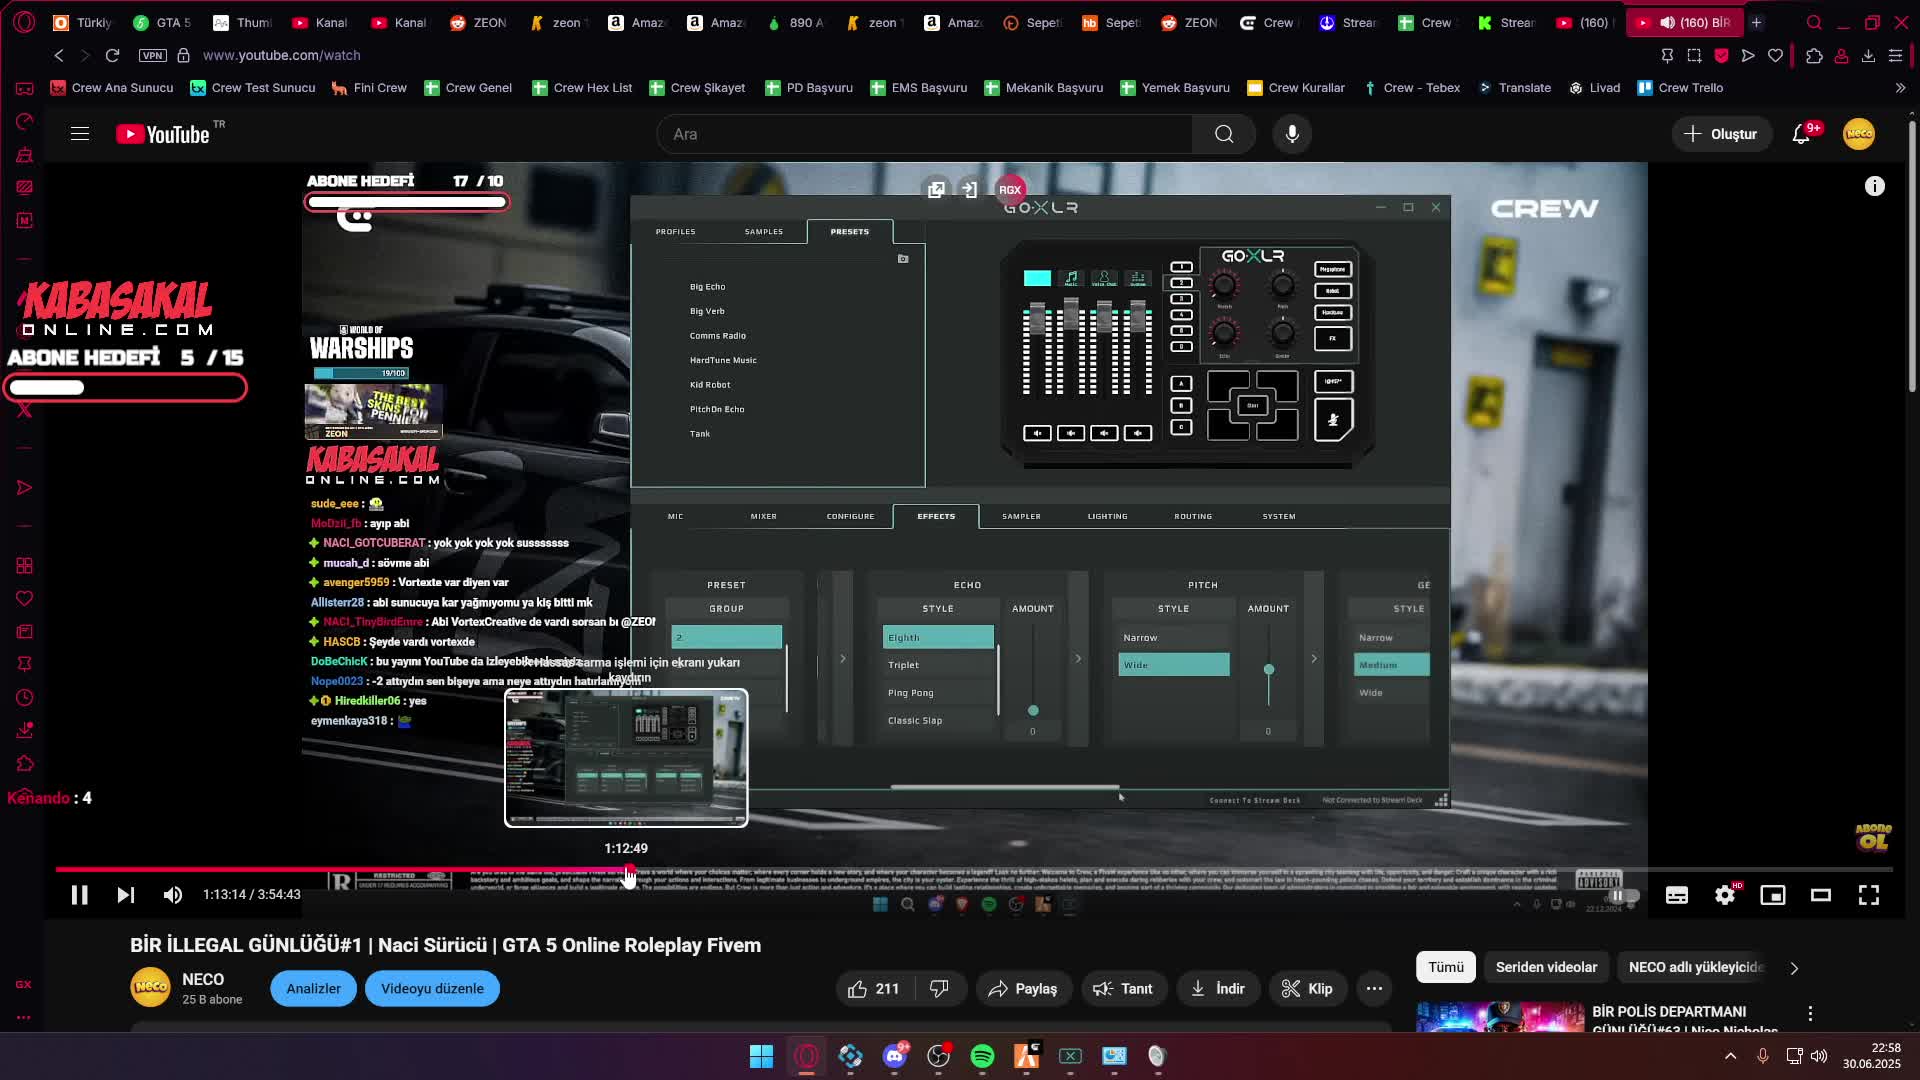Open more actions three-dot menu
The width and height of the screenshot is (1920, 1080).
pos(1375,989)
